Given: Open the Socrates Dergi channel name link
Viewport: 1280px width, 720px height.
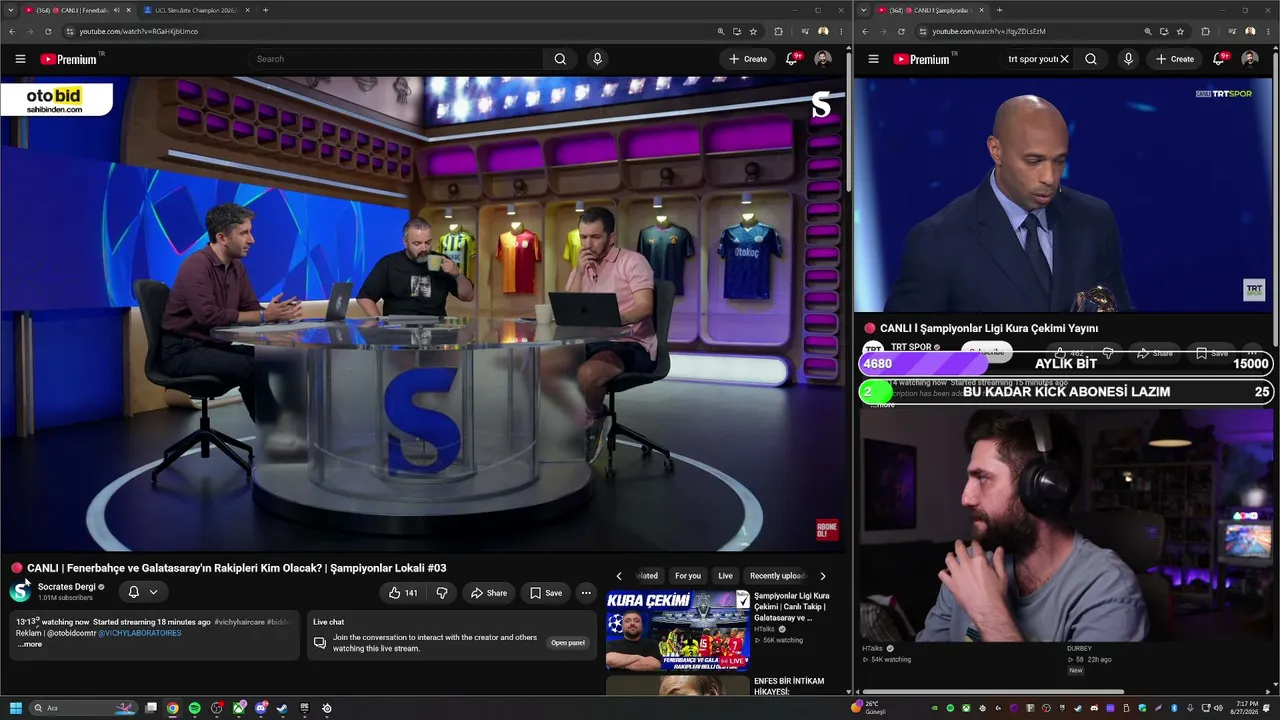Looking at the screenshot, I should pyautogui.click(x=67, y=587).
